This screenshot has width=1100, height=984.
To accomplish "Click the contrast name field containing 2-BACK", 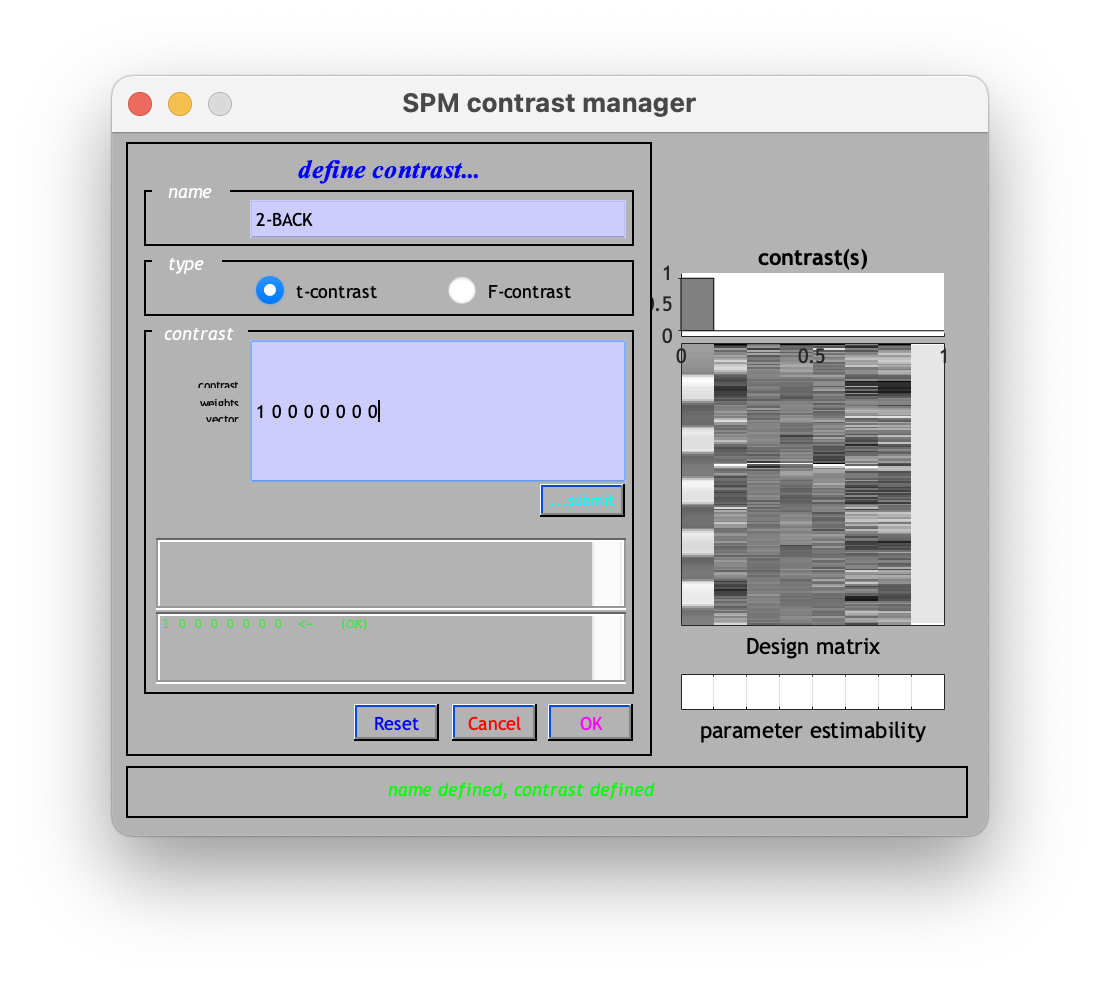I will tap(437, 219).
